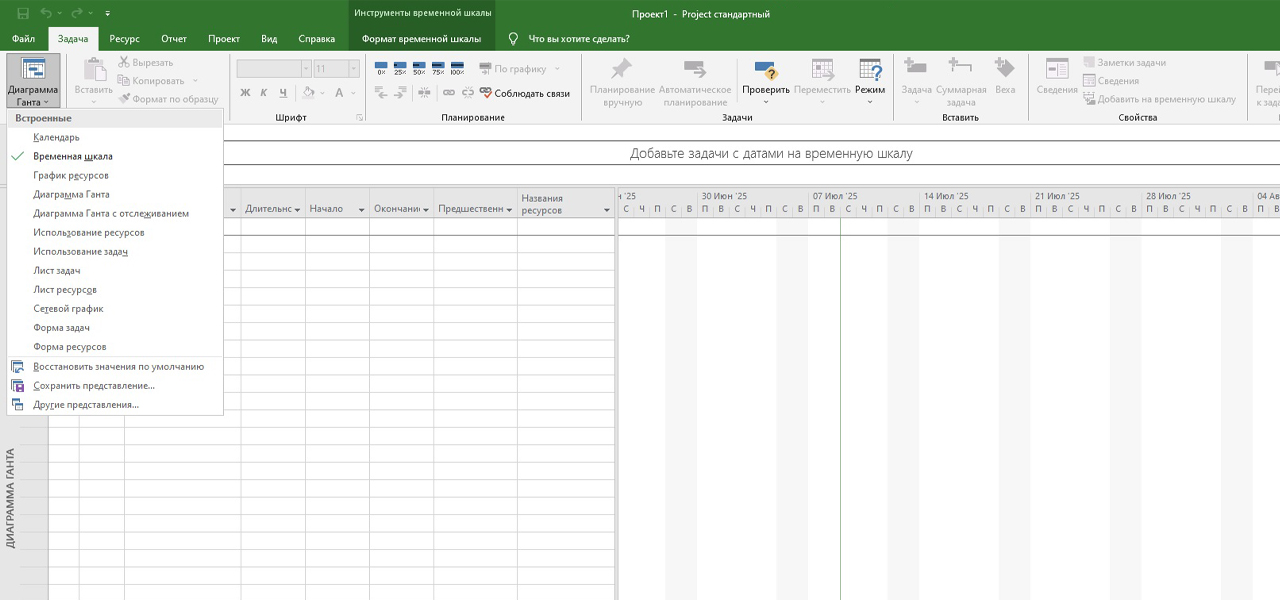Click the Диаграмма Ганта view button
Viewport: 1280px width, 600px height.
pyautogui.click(x=33, y=81)
